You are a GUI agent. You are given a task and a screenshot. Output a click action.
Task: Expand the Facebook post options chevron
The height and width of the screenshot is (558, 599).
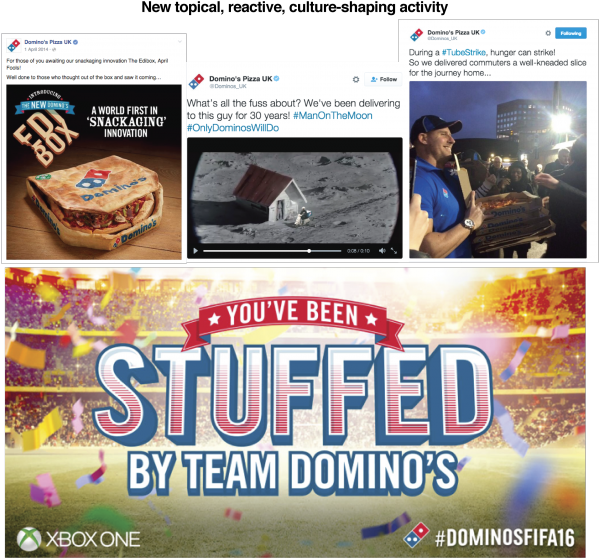[x=179, y=41]
